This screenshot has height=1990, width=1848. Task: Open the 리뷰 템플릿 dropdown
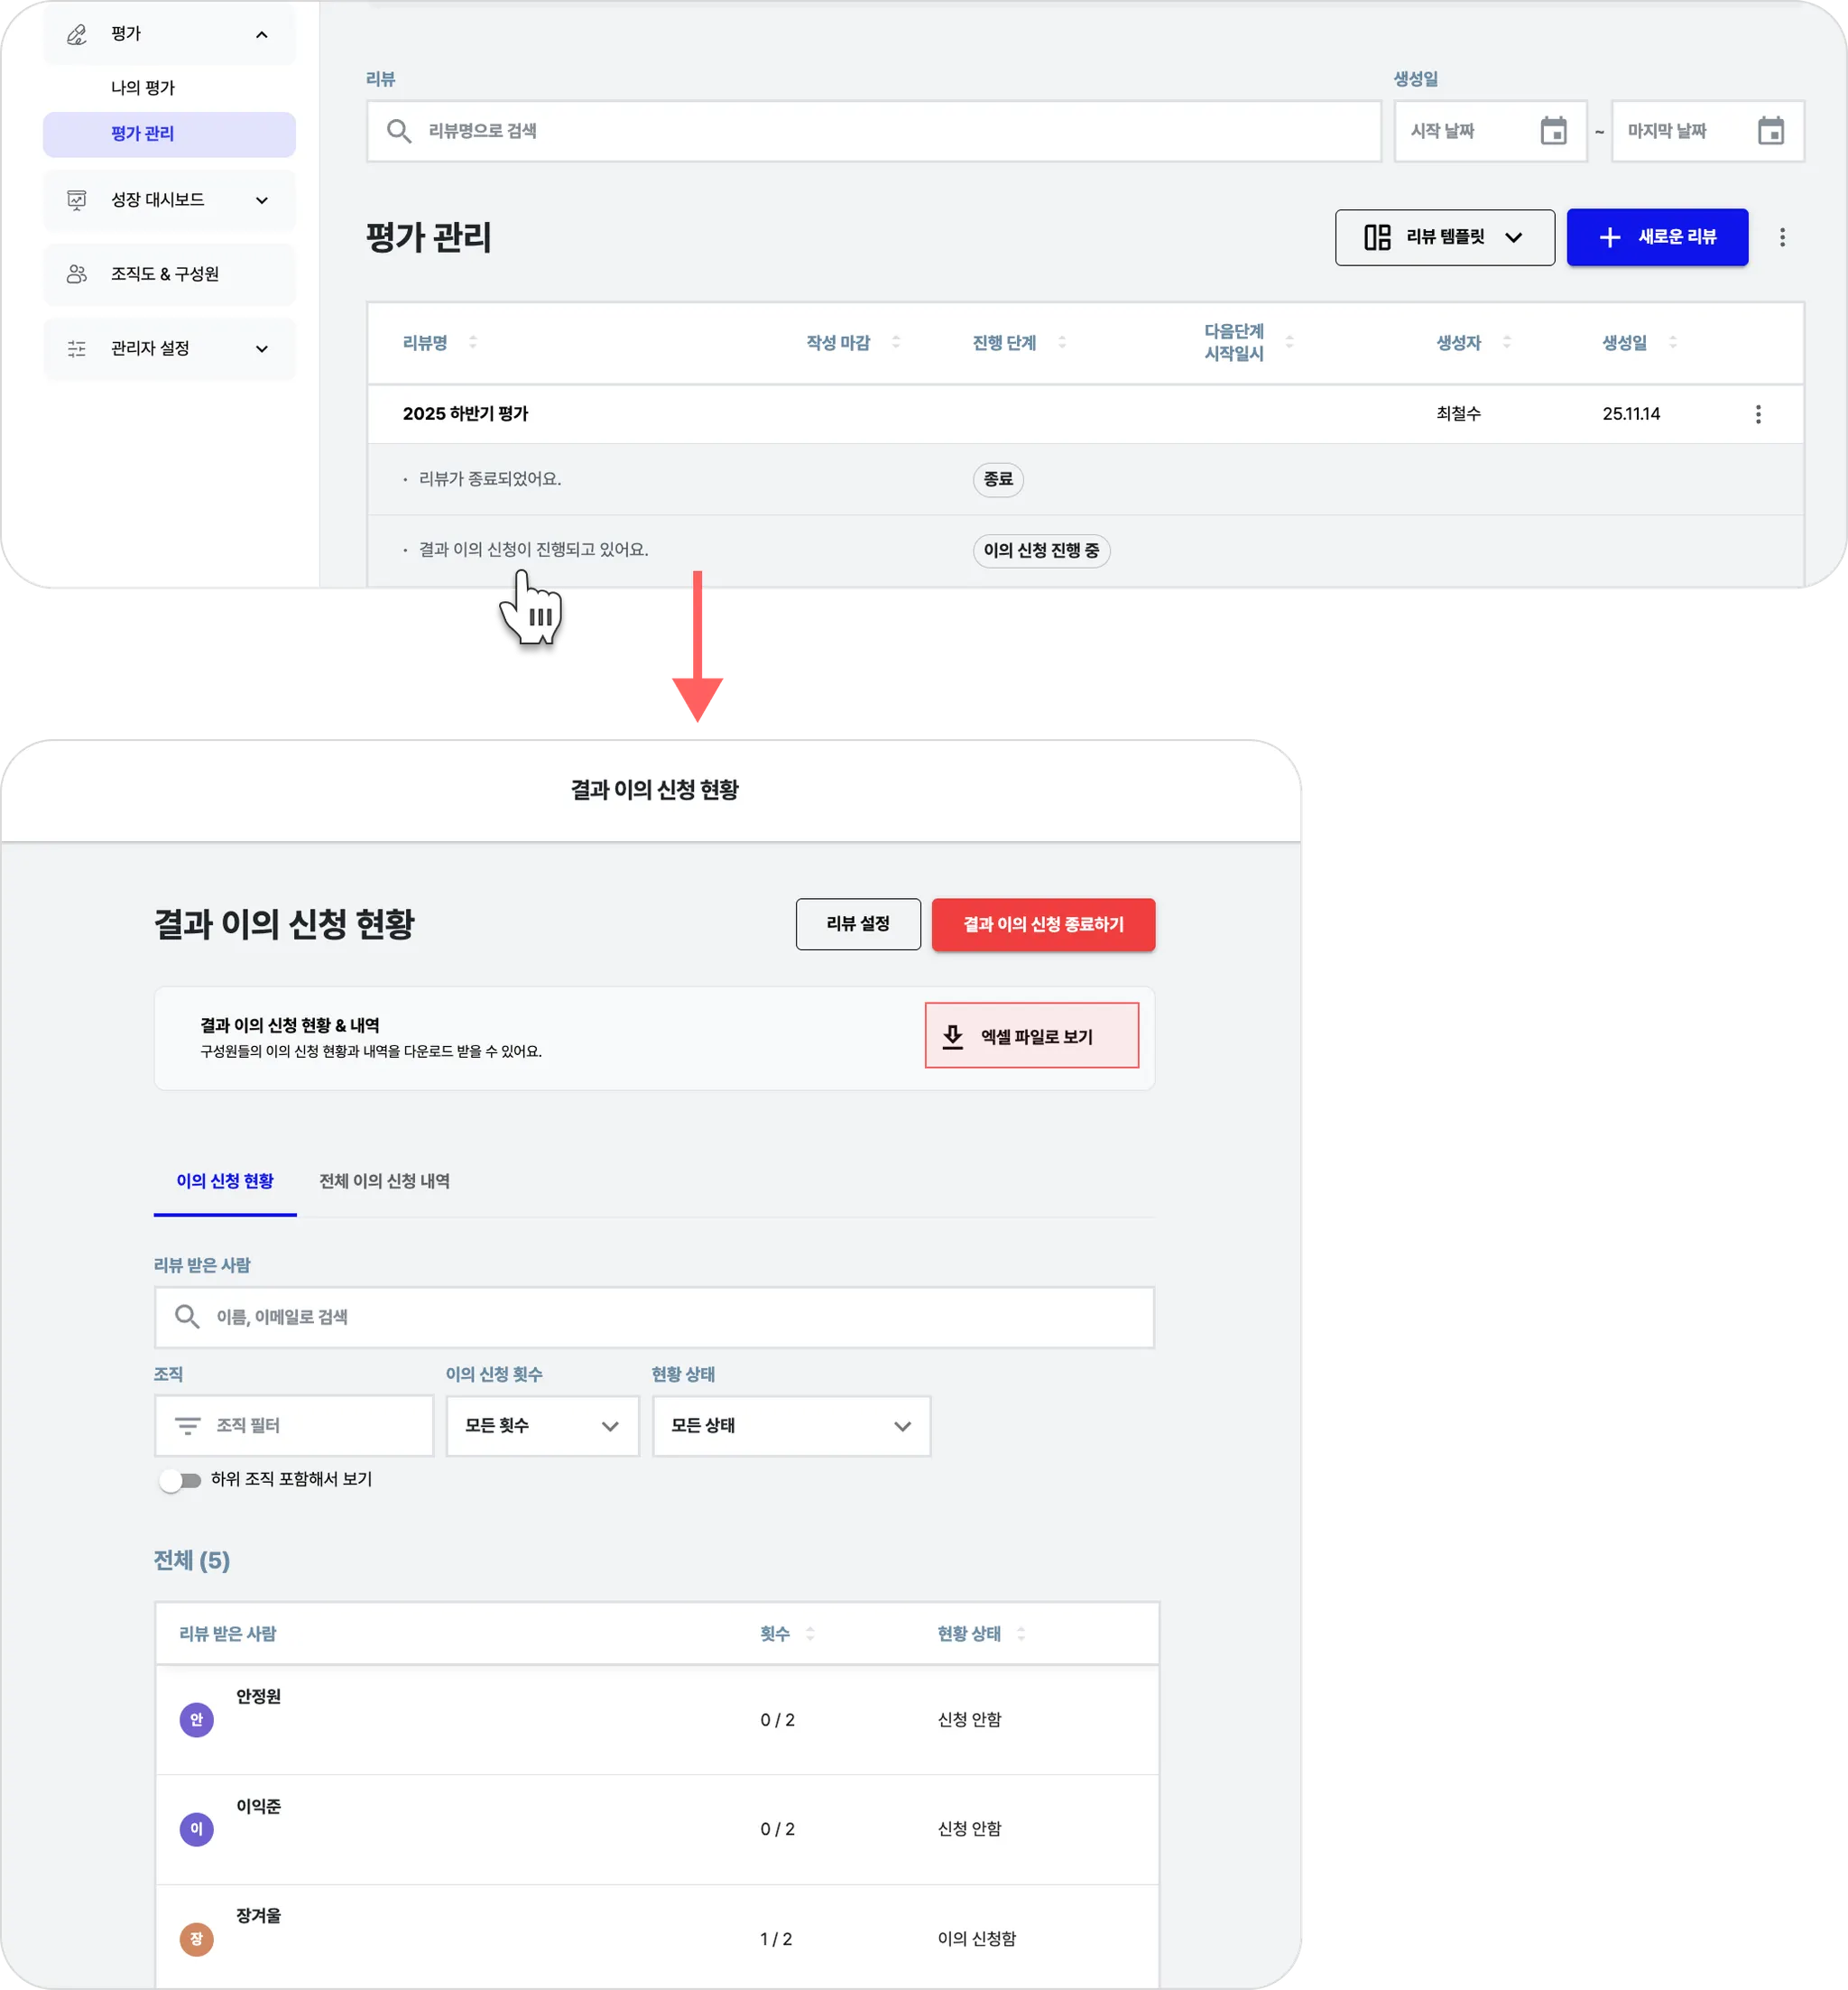(x=1444, y=237)
